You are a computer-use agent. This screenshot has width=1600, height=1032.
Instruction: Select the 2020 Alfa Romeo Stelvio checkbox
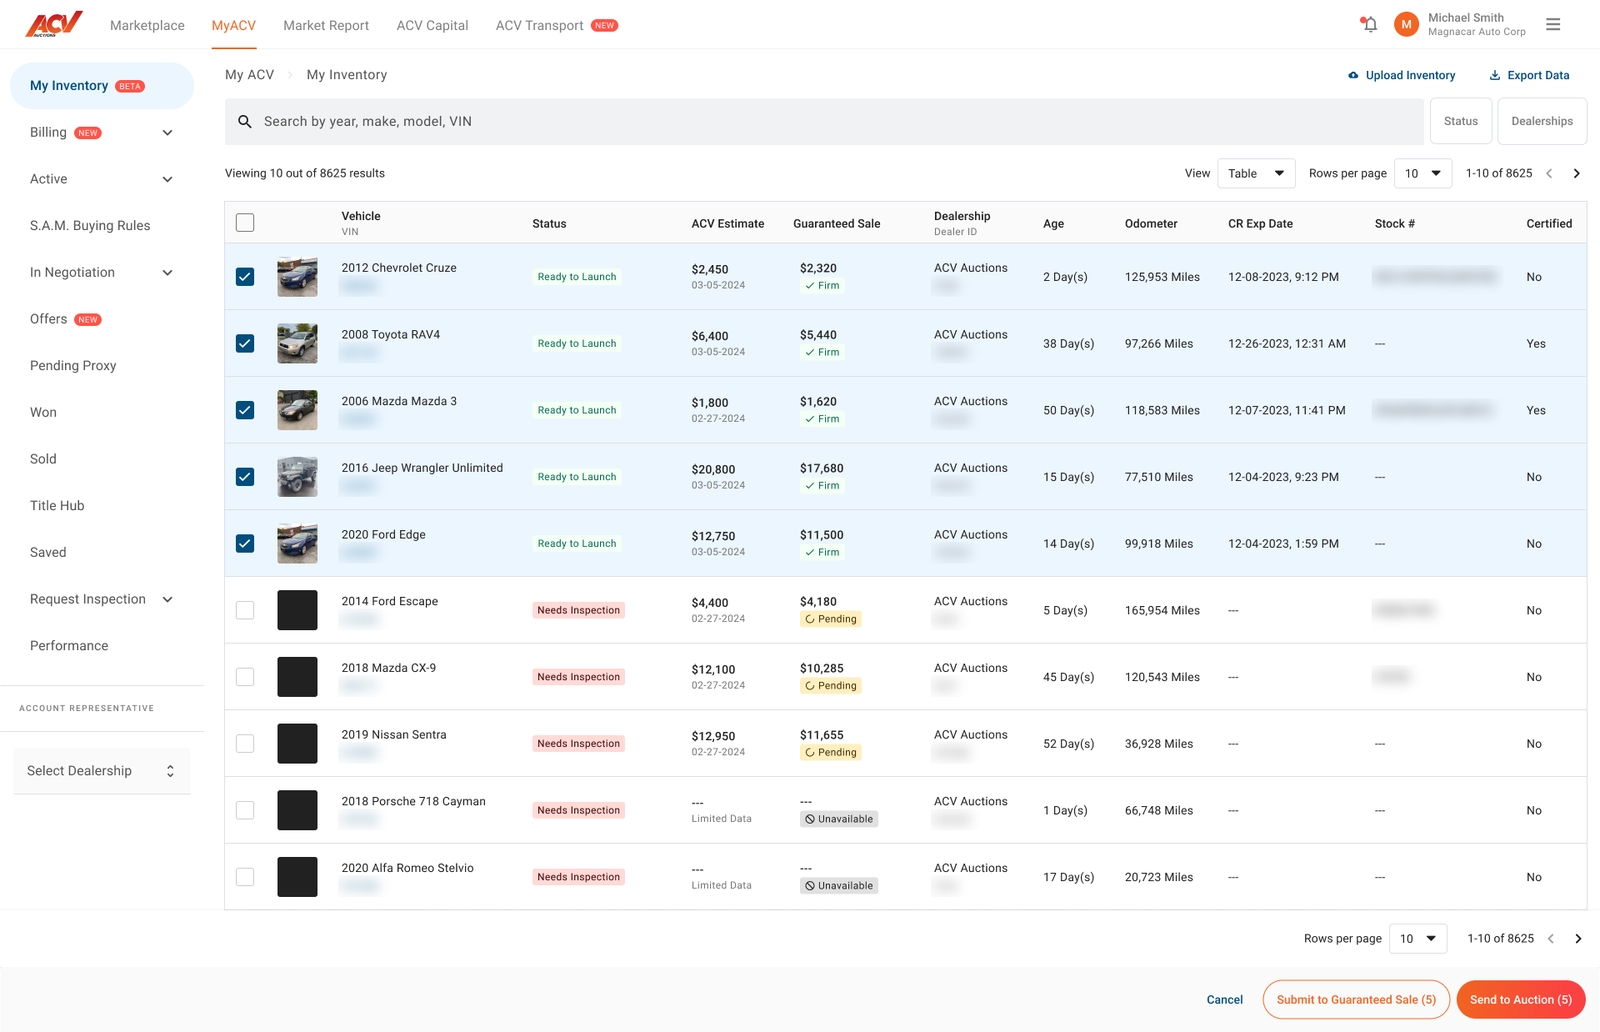click(245, 877)
